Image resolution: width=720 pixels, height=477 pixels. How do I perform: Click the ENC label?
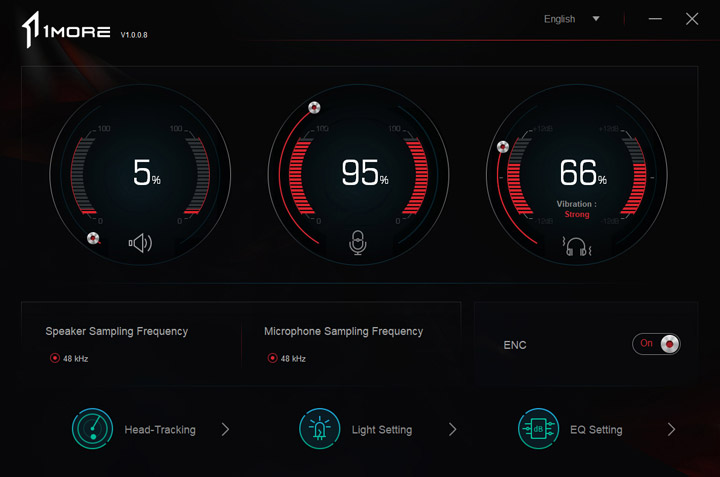click(515, 345)
